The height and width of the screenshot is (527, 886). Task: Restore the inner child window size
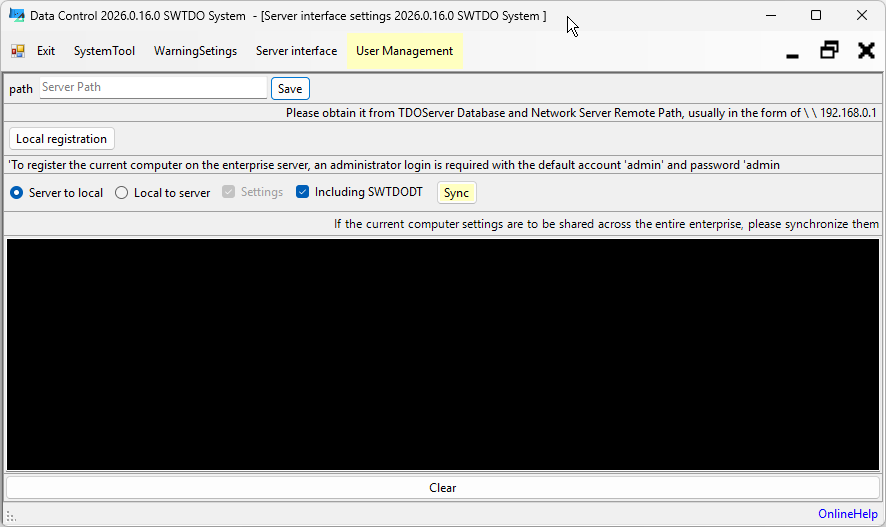coord(829,50)
